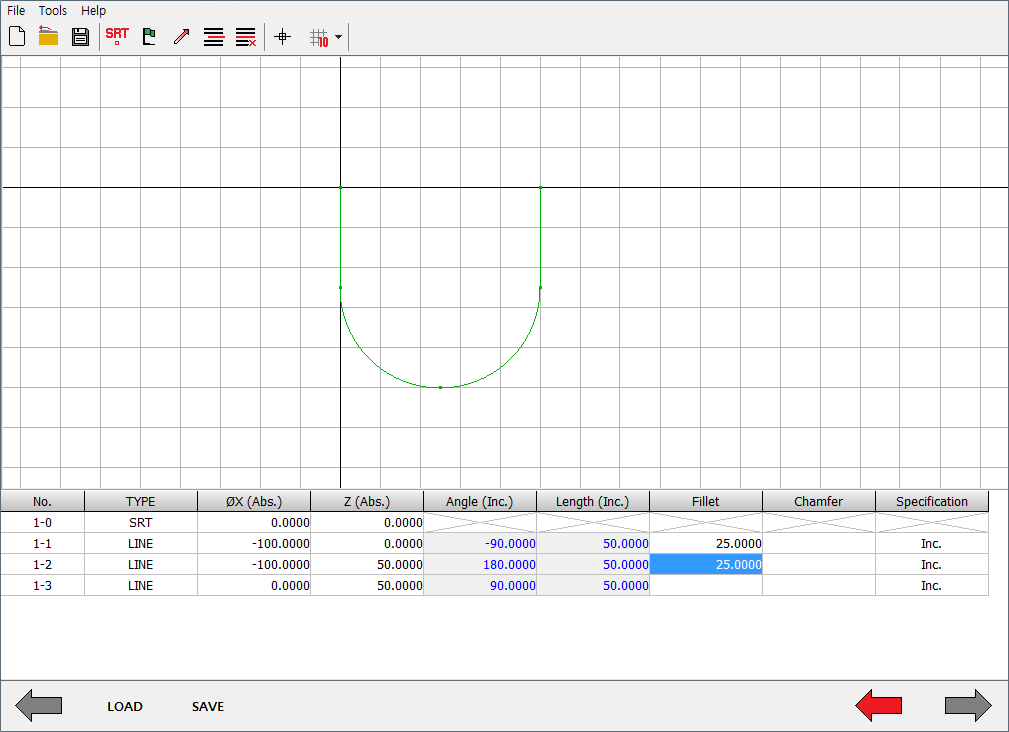This screenshot has height=732, width=1009.
Task: Click the Inc. specification cell in row 1-3
Action: coord(932,585)
